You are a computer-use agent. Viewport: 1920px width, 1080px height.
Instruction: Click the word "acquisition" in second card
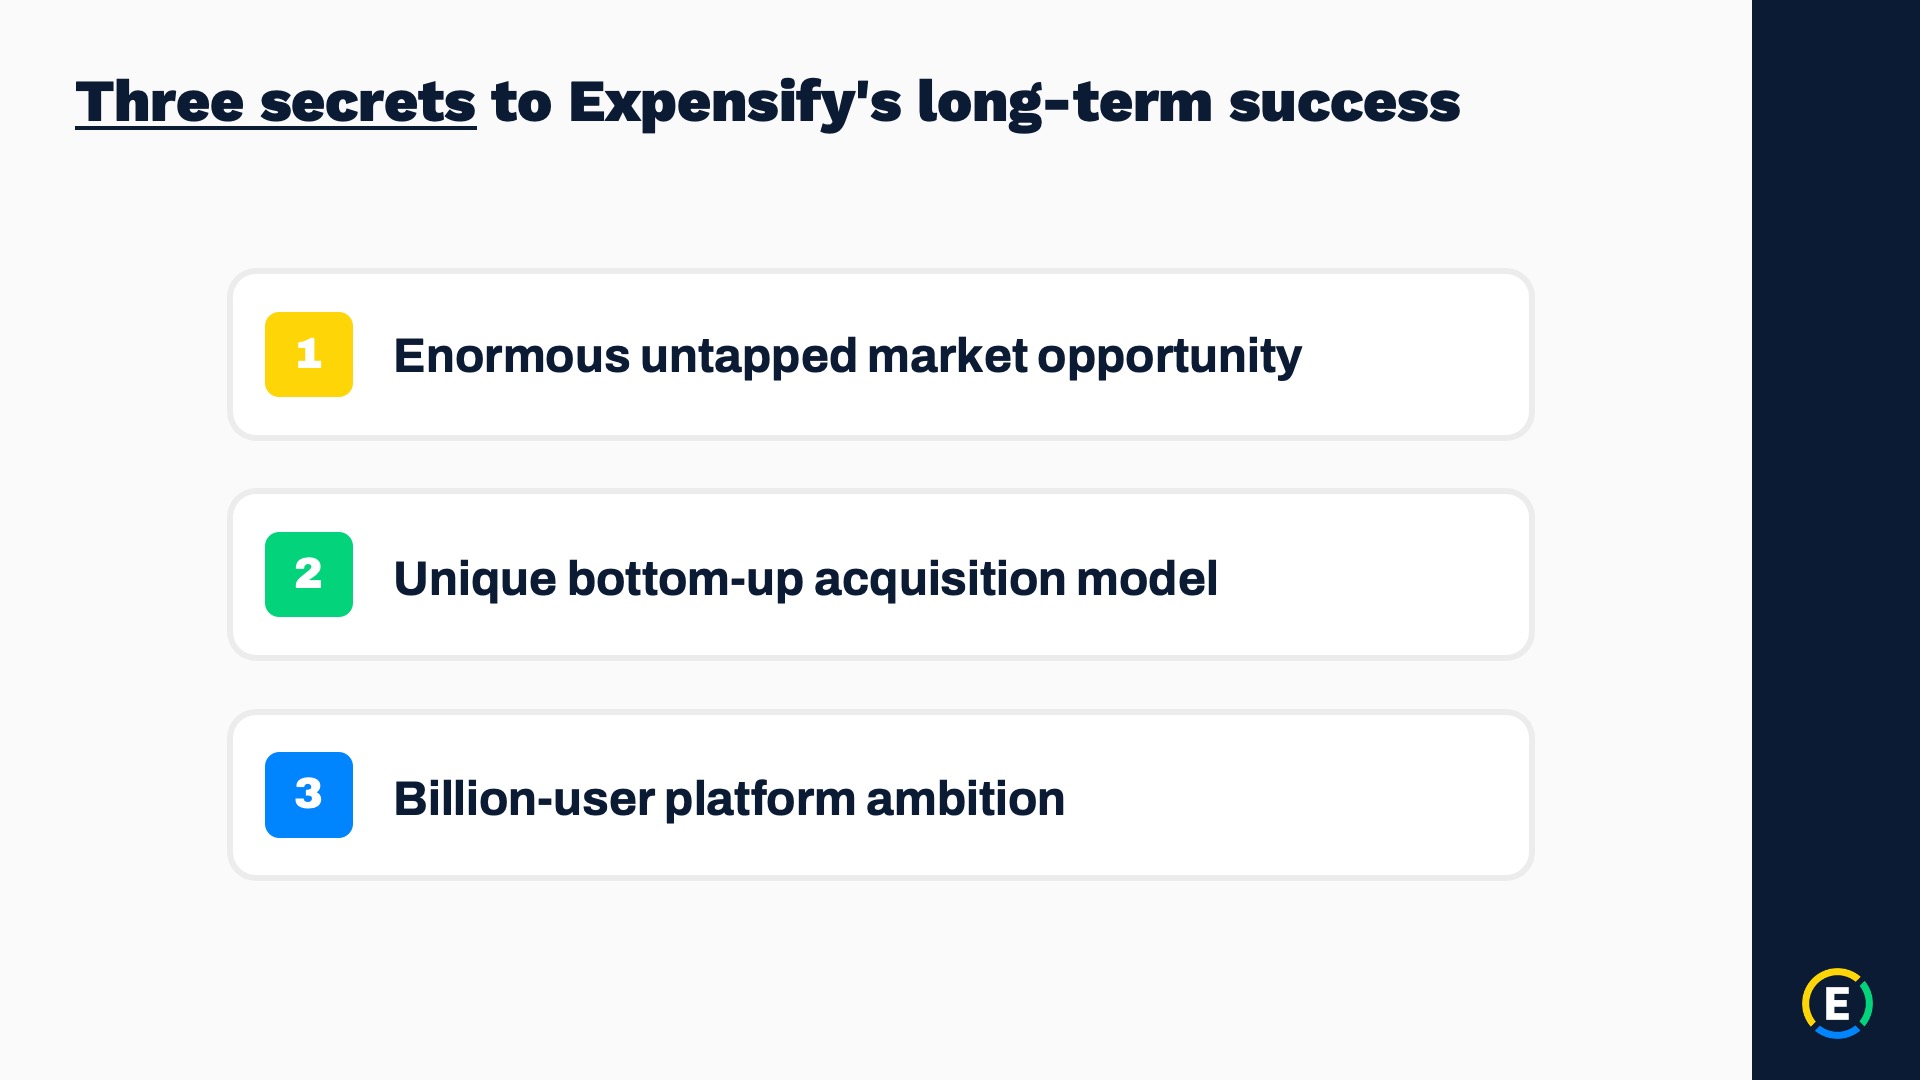(939, 579)
